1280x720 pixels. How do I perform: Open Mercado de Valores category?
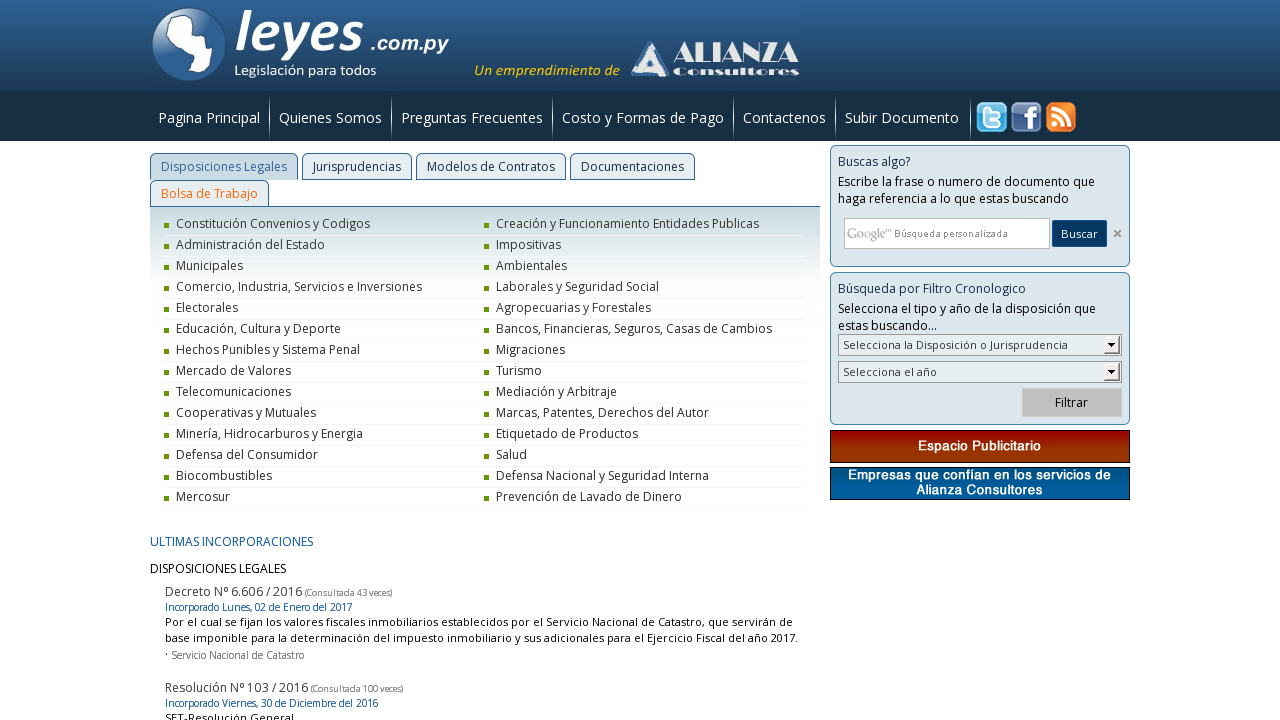(x=234, y=371)
